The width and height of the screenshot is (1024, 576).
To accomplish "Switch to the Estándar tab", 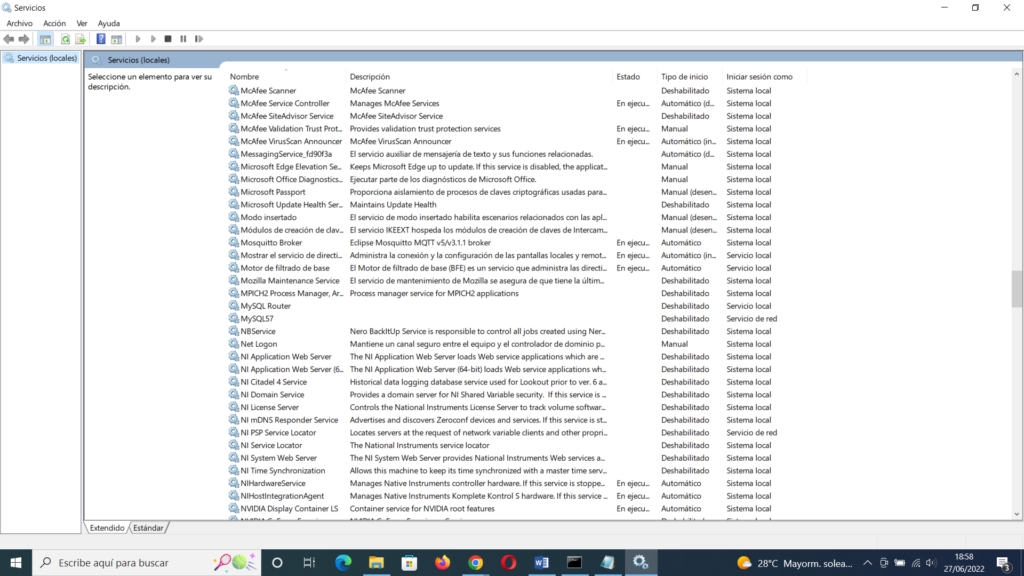I will [x=148, y=527].
